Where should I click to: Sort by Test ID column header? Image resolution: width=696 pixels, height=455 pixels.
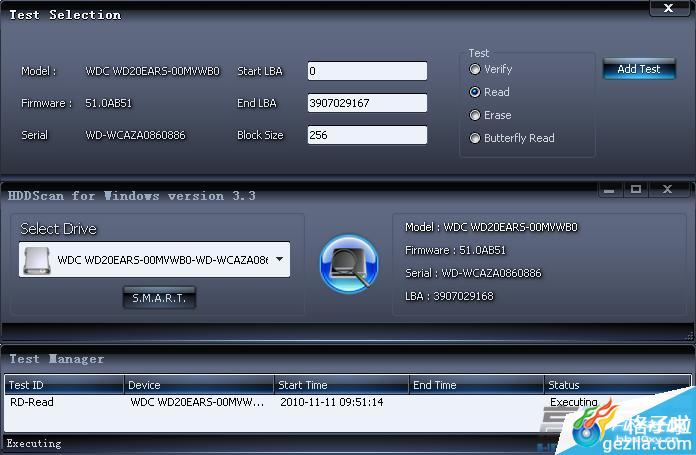64,385
